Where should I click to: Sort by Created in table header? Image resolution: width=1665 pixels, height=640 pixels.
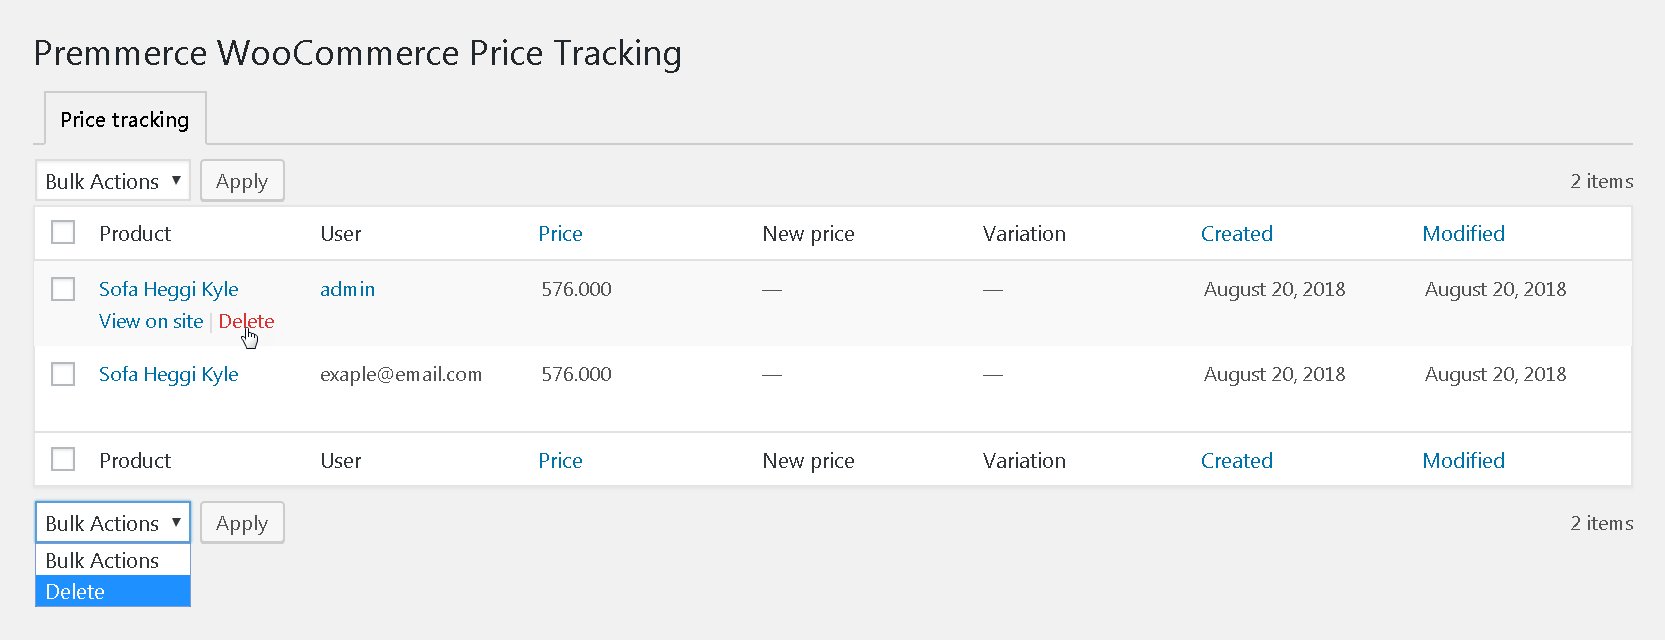pos(1237,233)
